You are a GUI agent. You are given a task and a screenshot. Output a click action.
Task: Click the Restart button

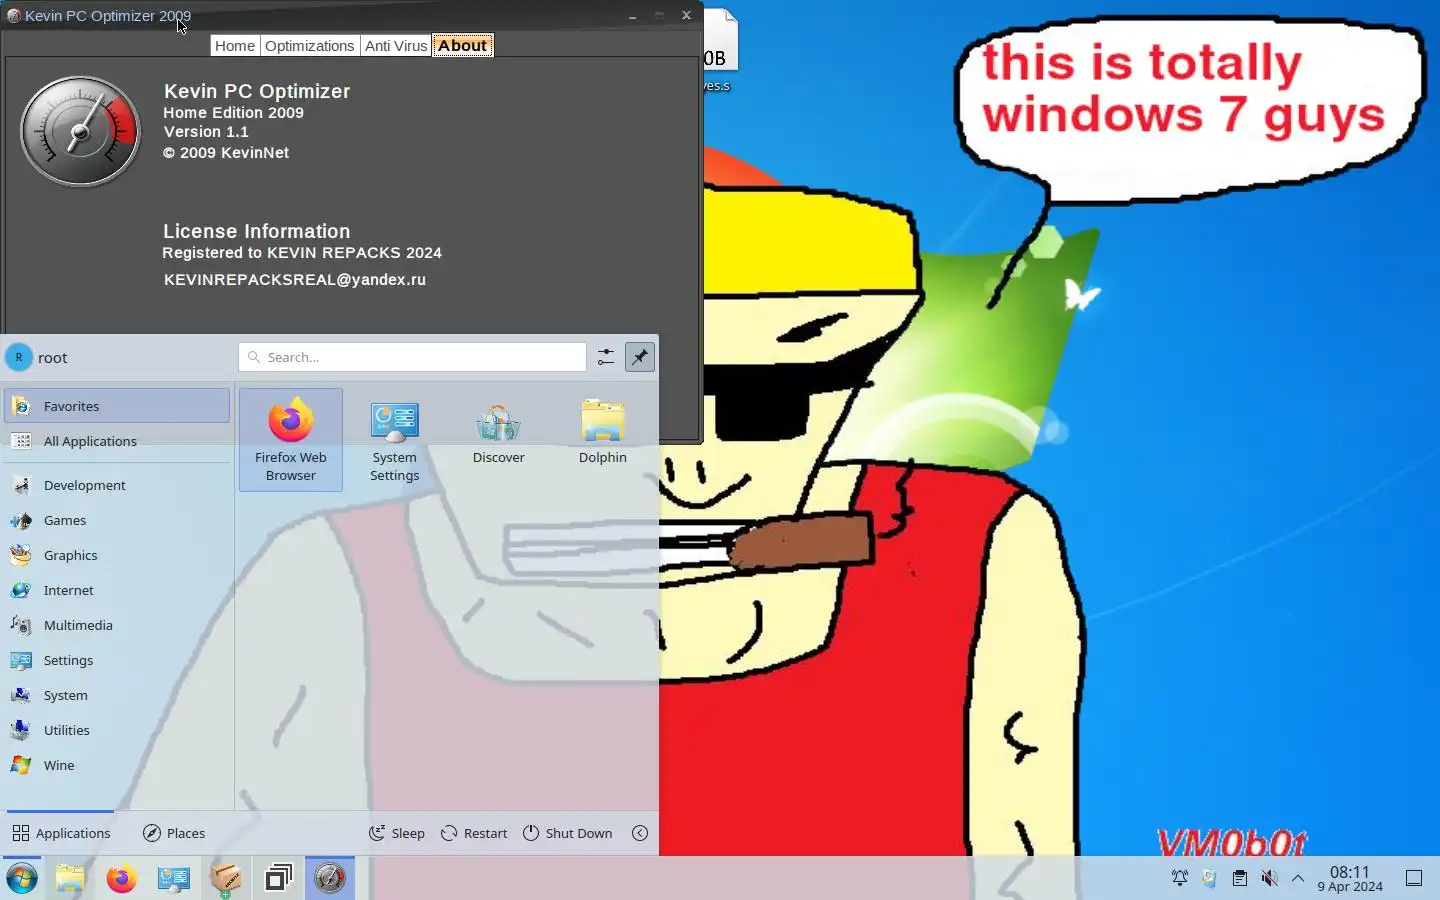pyautogui.click(x=474, y=833)
